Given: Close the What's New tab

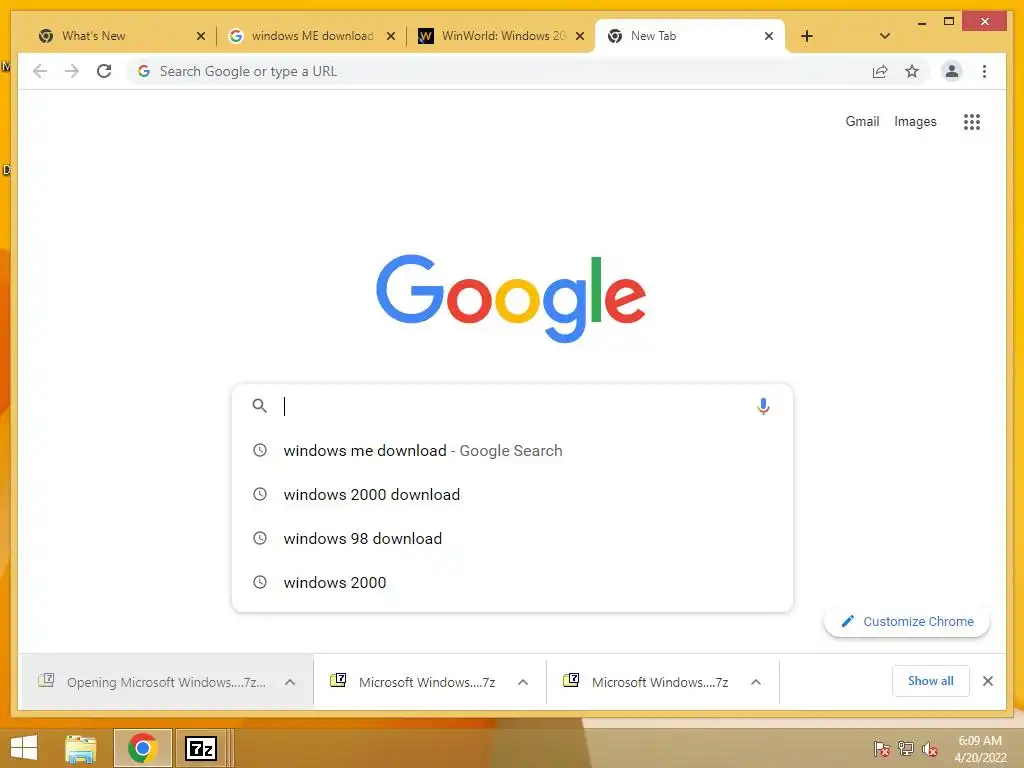Looking at the screenshot, I should [x=200, y=36].
